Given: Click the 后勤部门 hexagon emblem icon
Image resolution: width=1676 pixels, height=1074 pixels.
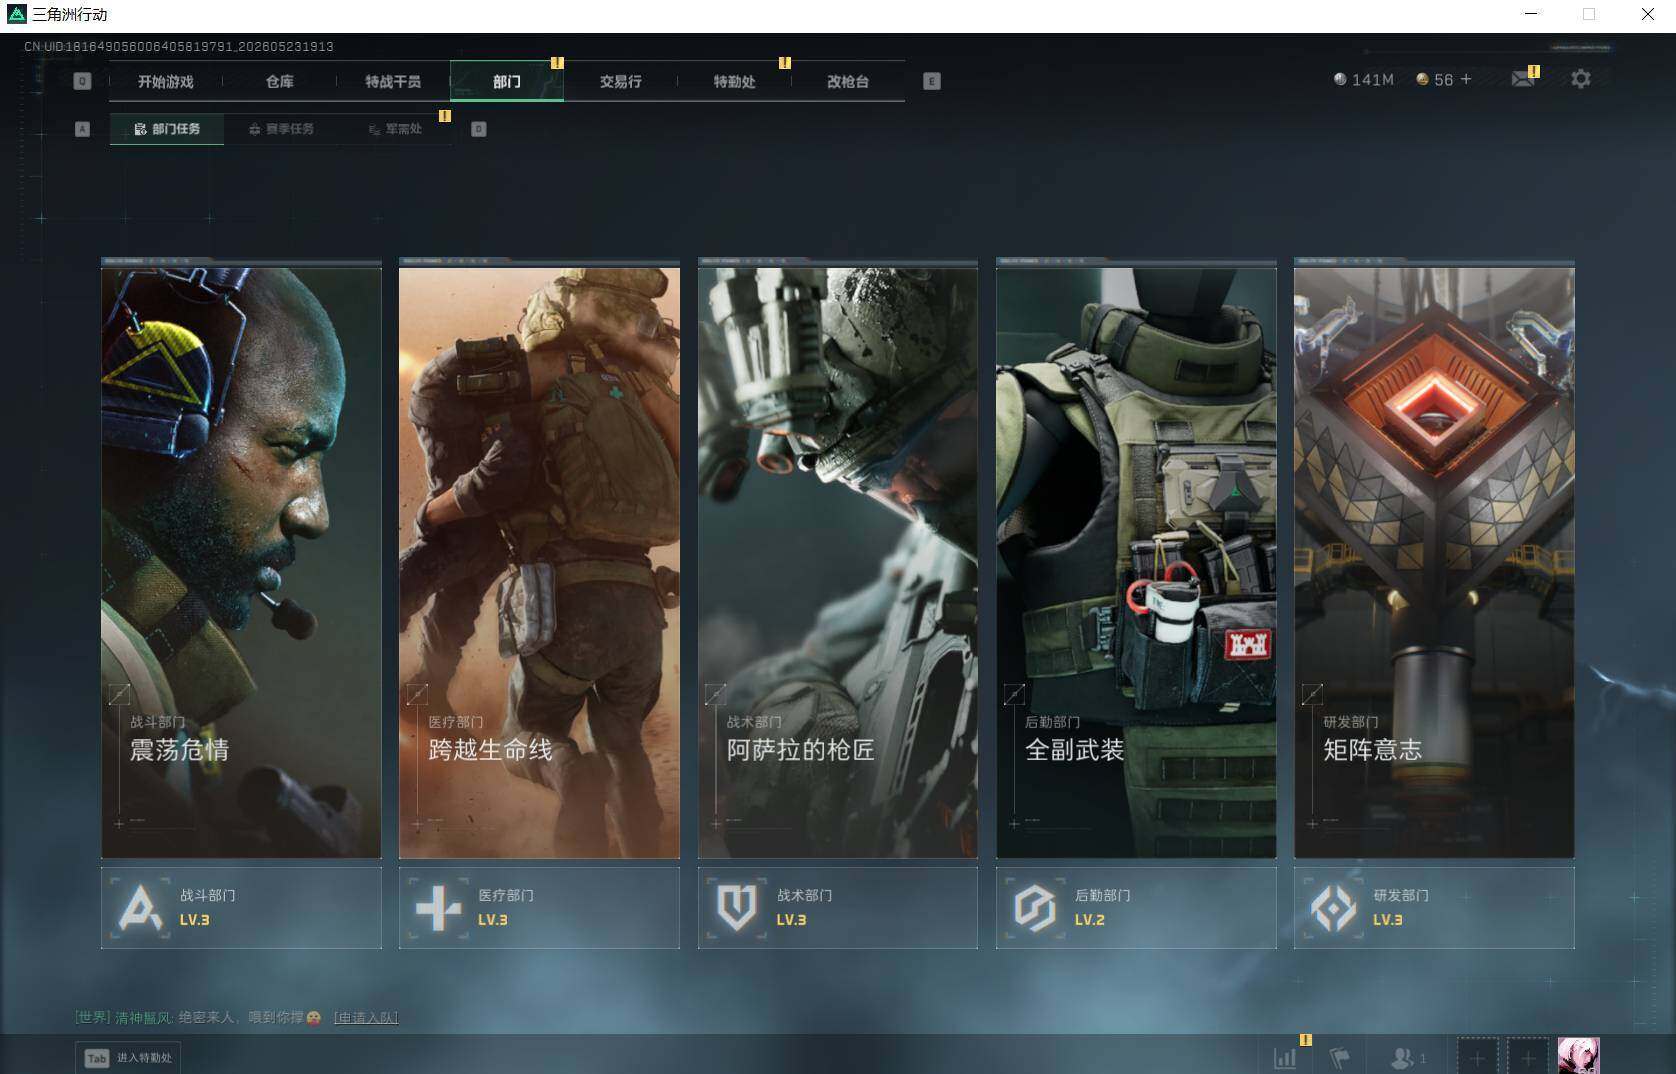Looking at the screenshot, I should 1035,908.
